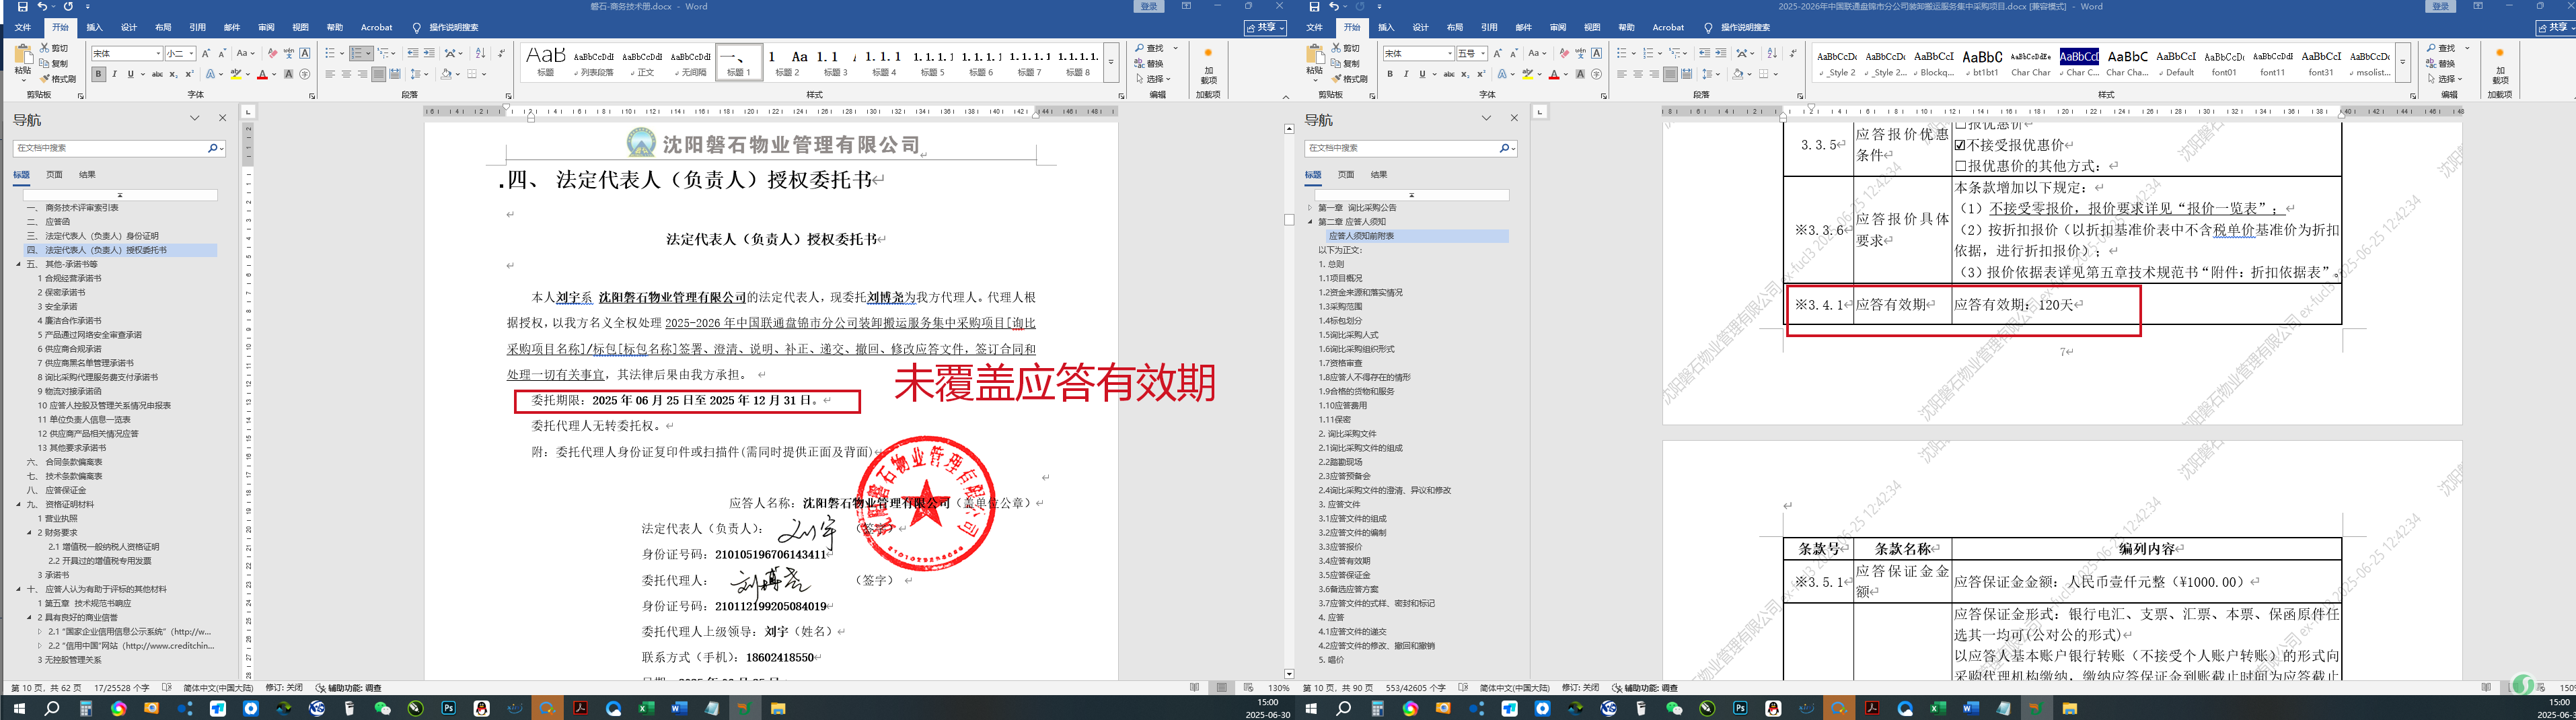2576x720 pixels.
Task: Save the right Word document
Action: [1315, 7]
